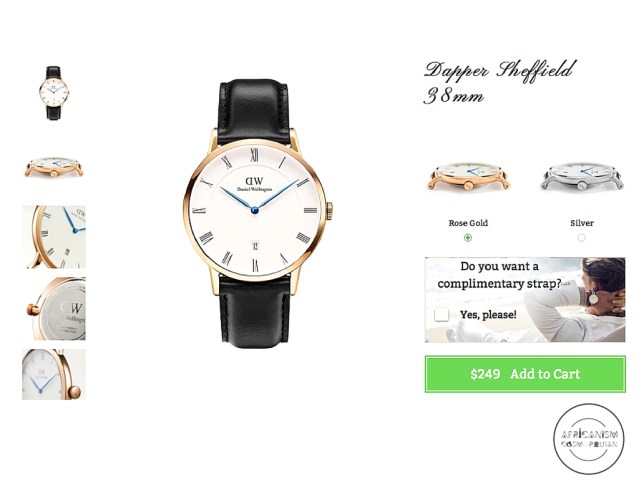The image size is (639, 479).
Task: Click the Silver watch variant image
Action: point(582,177)
